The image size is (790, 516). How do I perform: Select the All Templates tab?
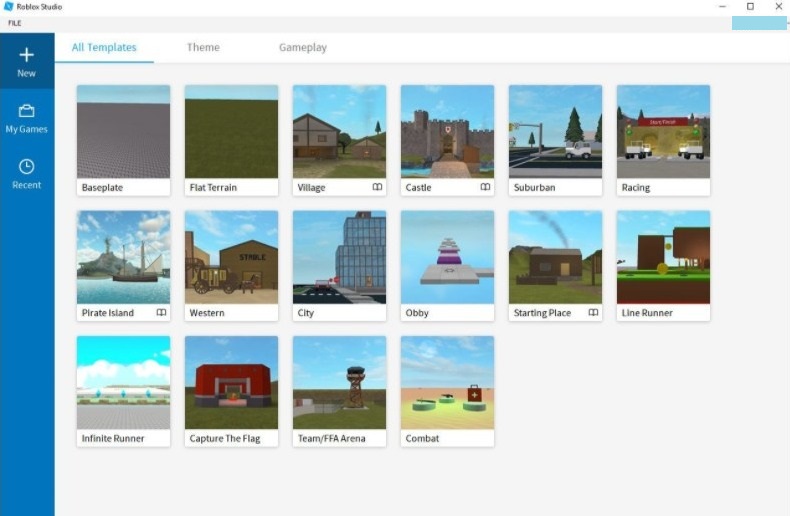pos(104,47)
